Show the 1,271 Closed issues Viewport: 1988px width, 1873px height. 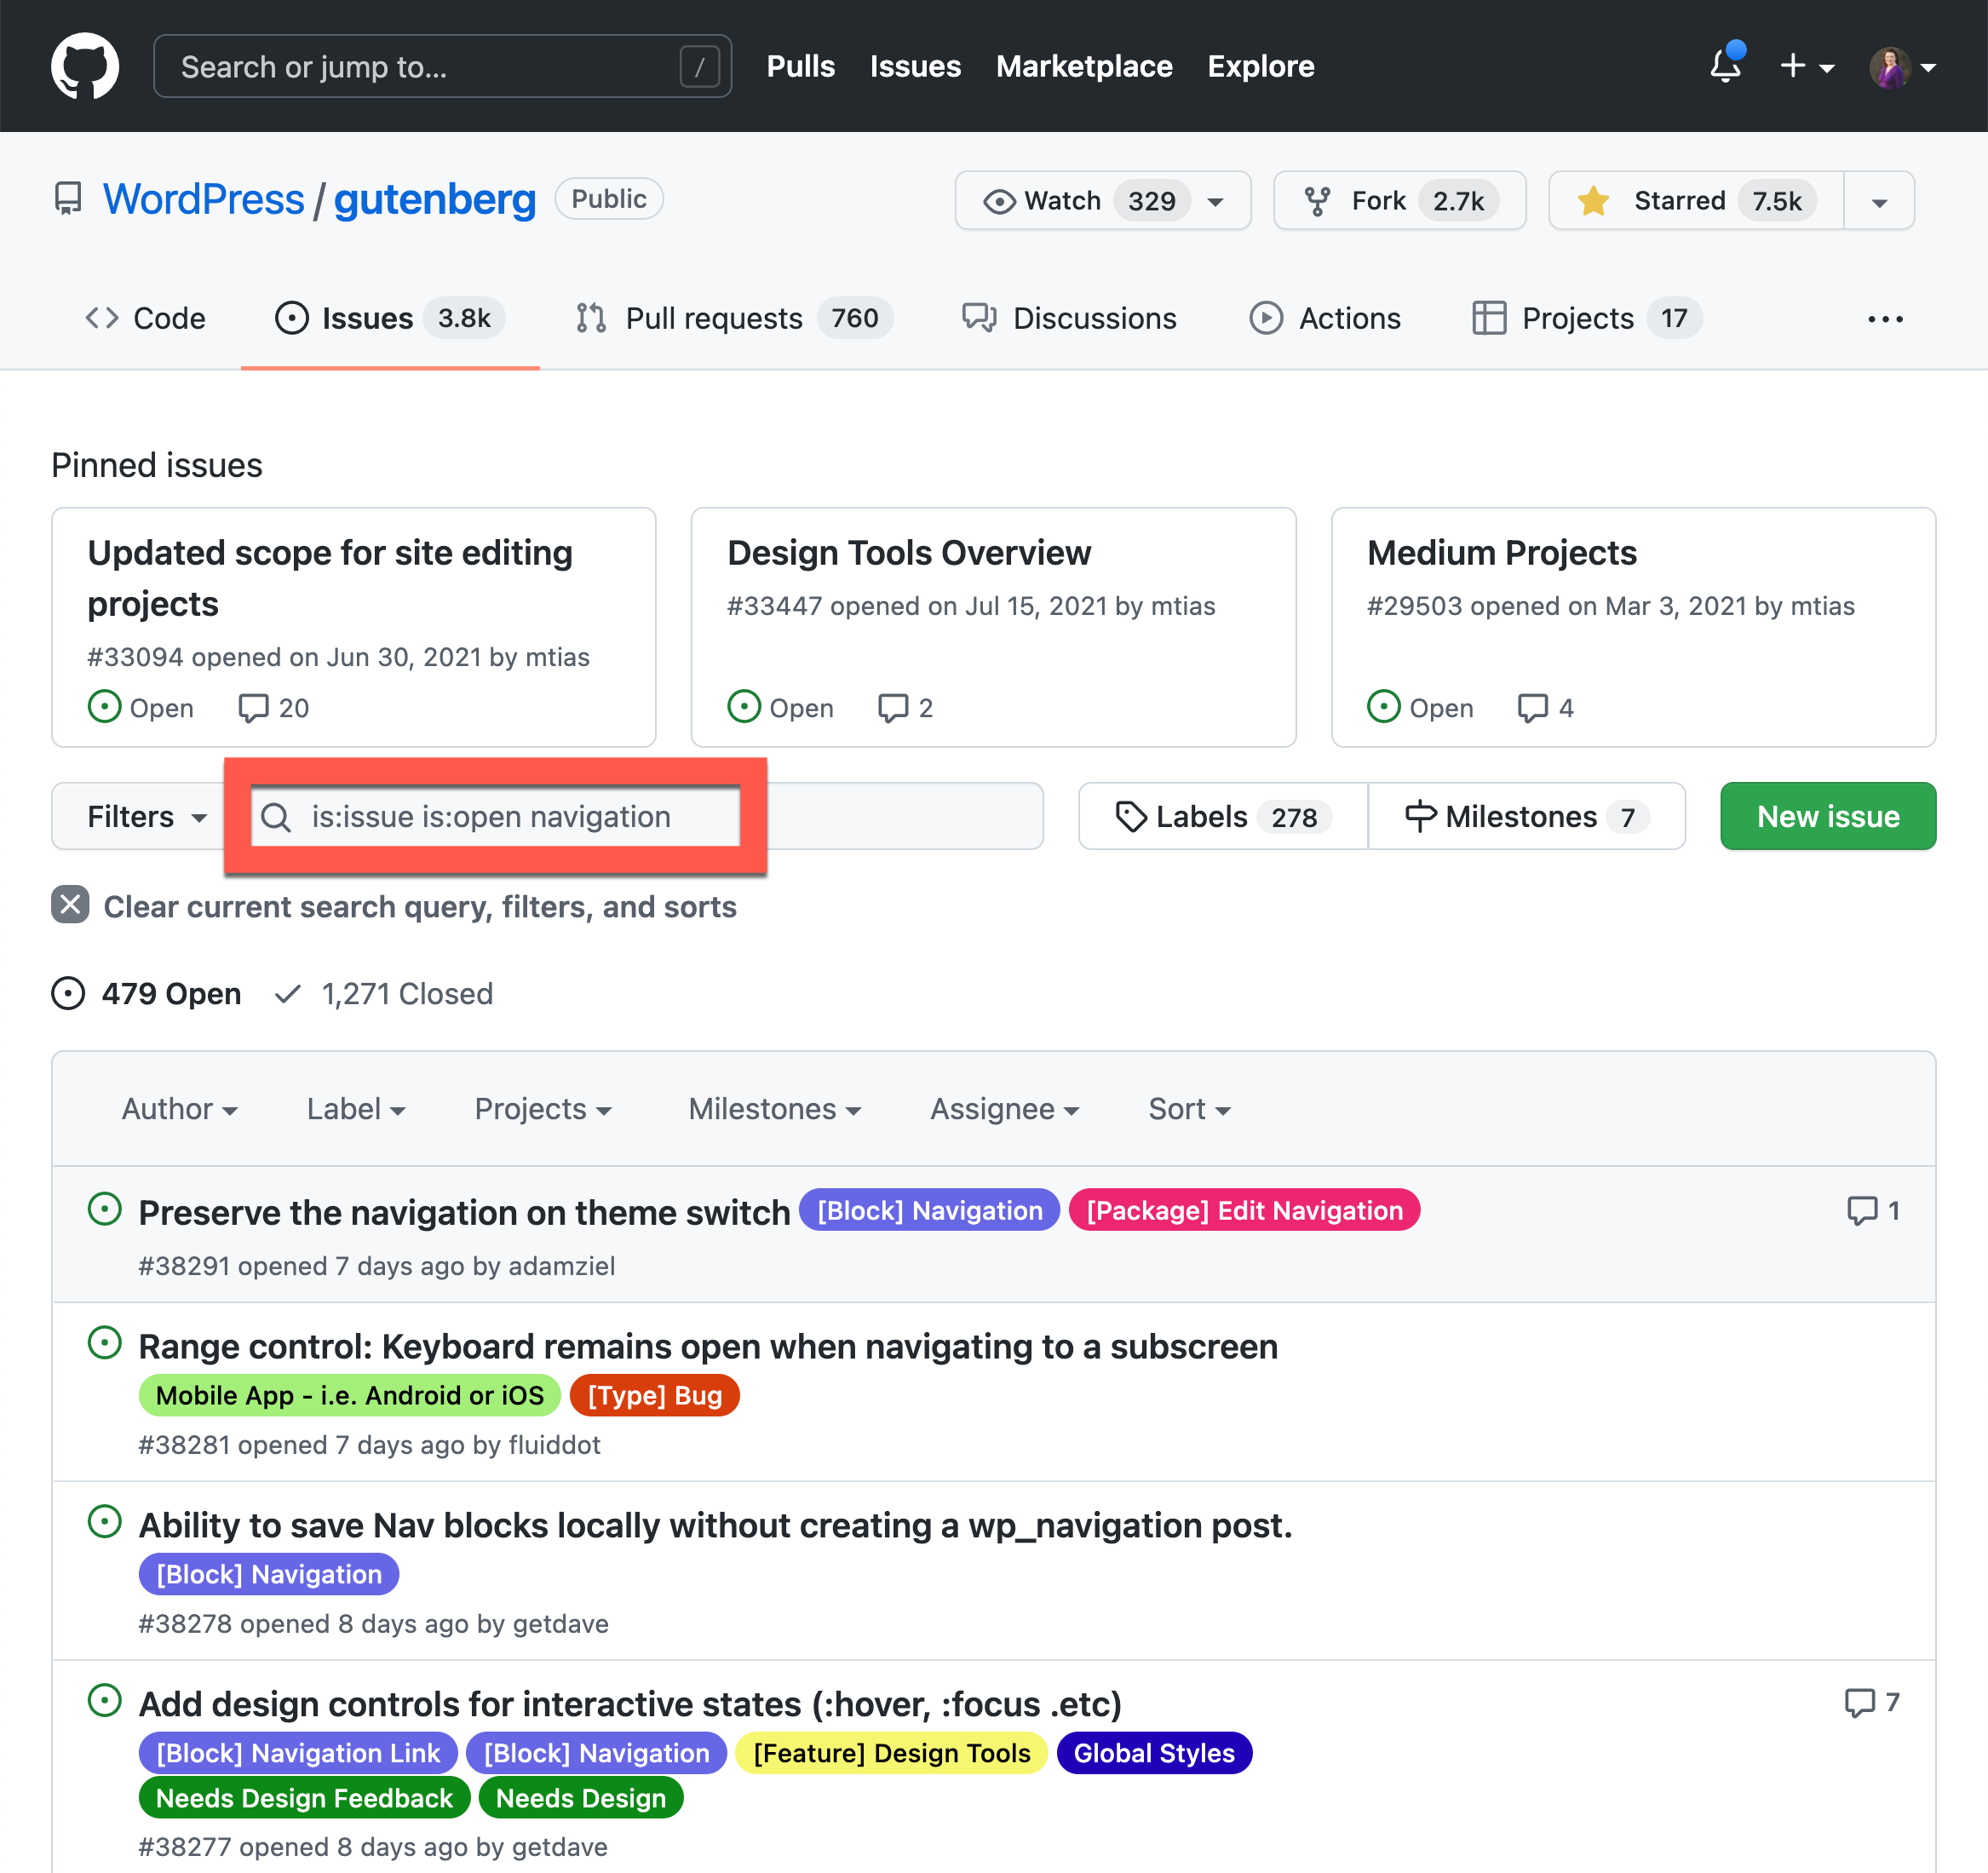(384, 993)
